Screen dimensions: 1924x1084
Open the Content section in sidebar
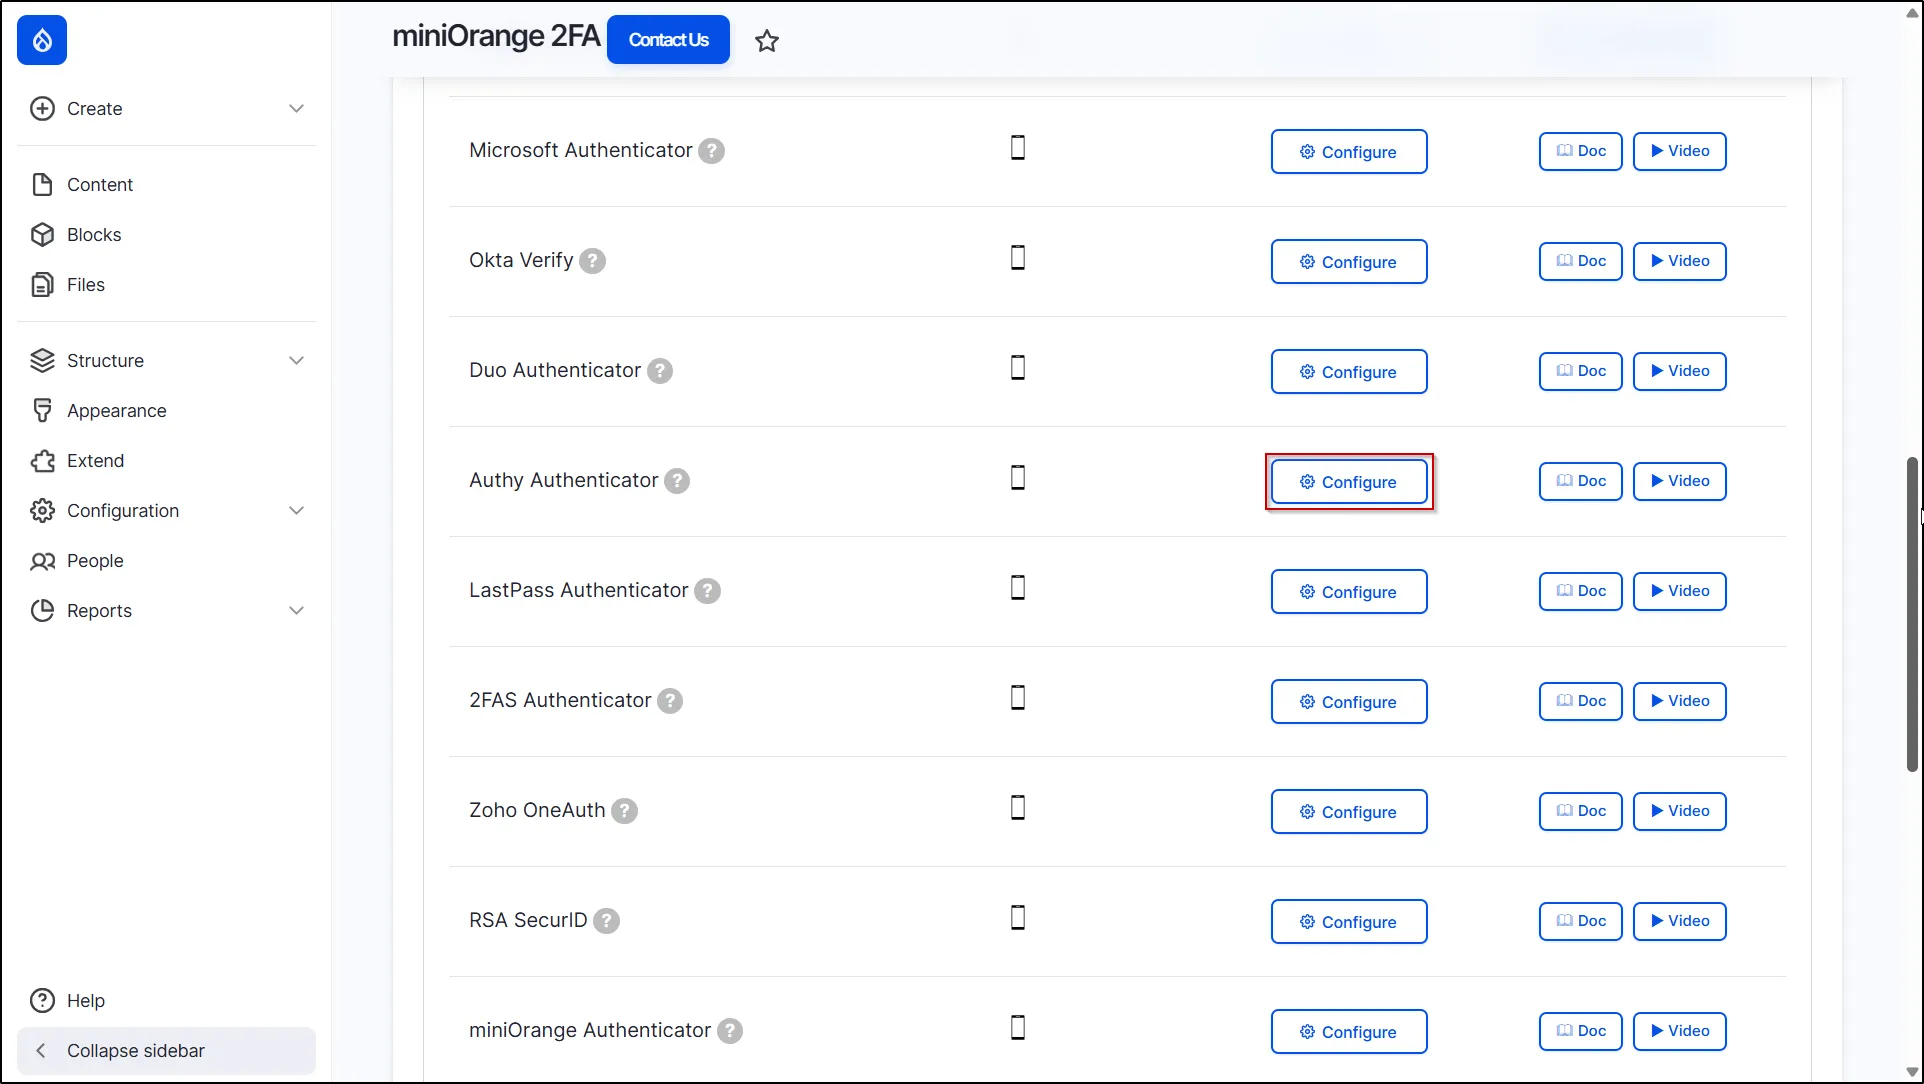tap(166, 185)
